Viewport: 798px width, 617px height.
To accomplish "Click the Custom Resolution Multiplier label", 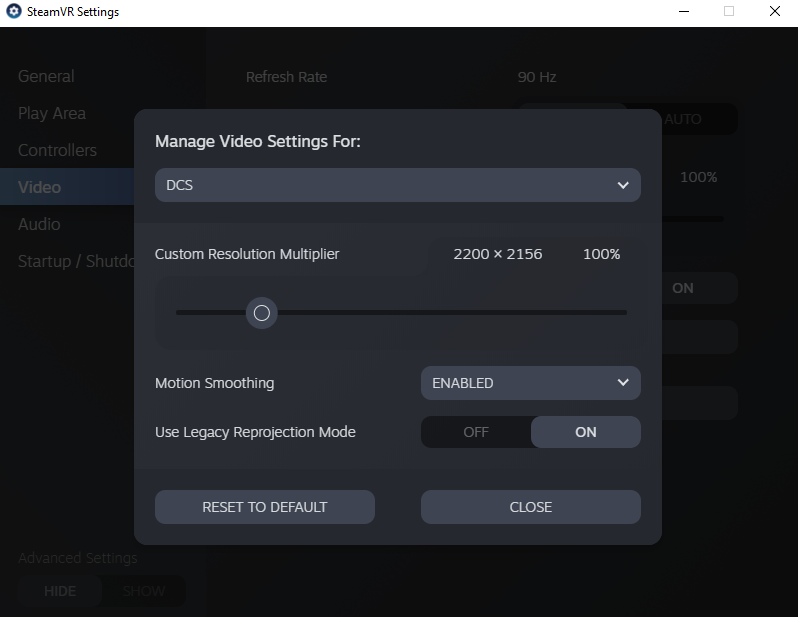I will click(x=247, y=254).
